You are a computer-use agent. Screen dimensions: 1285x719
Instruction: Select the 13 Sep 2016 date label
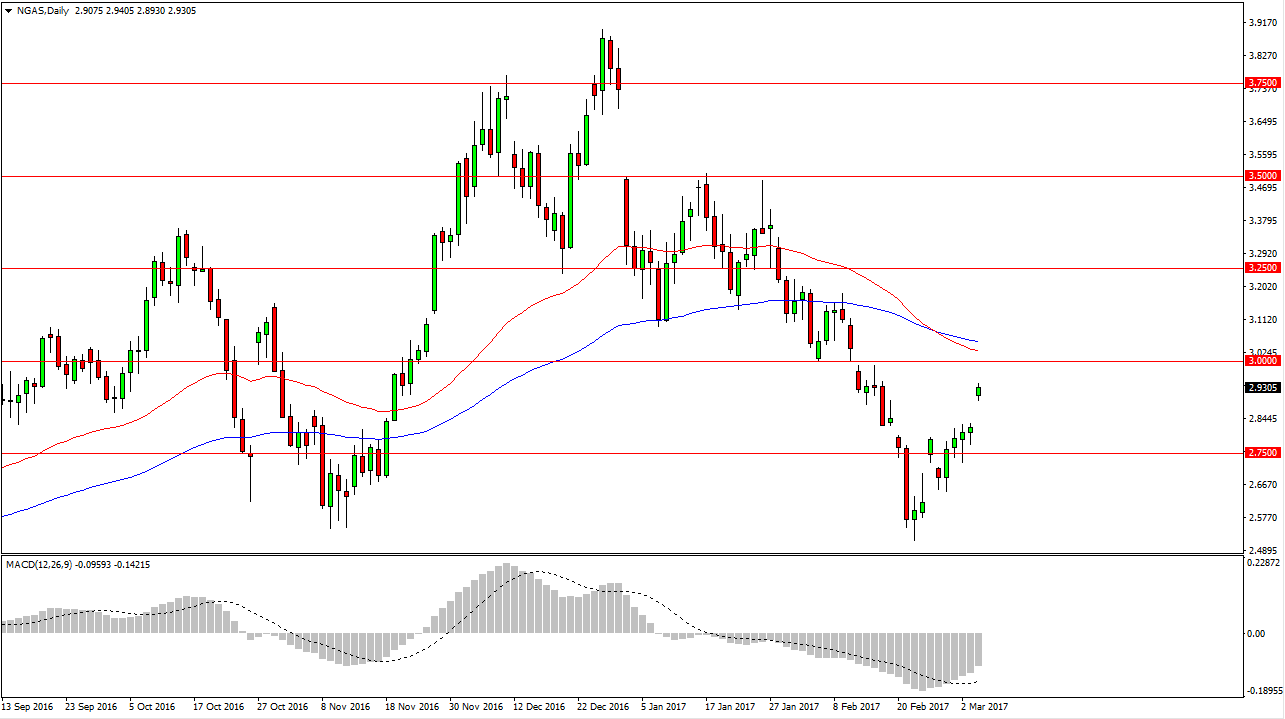(29, 707)
